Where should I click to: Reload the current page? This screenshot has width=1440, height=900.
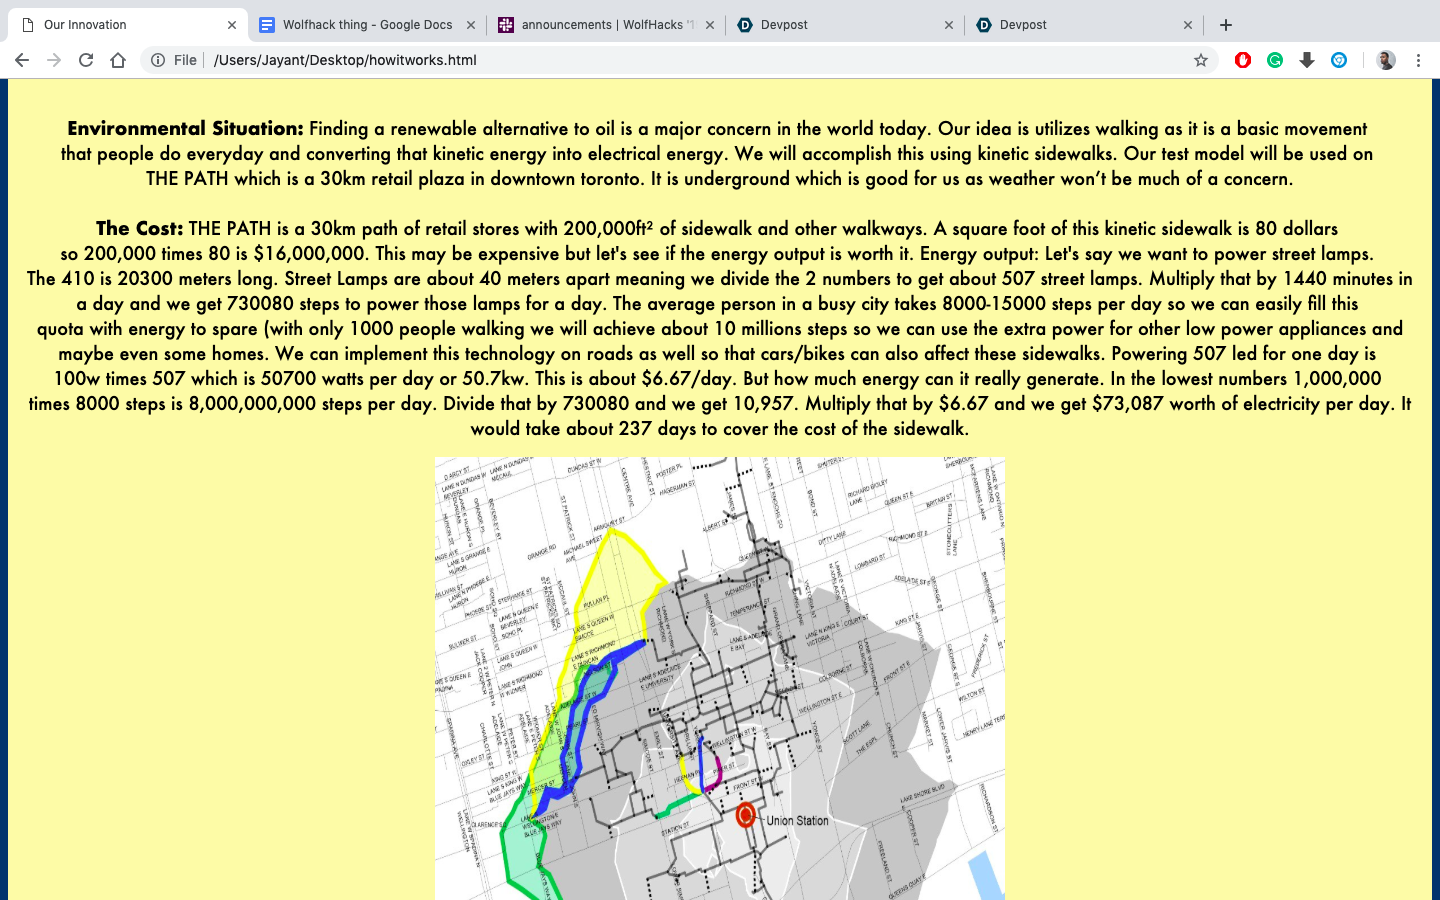(86, 60)
